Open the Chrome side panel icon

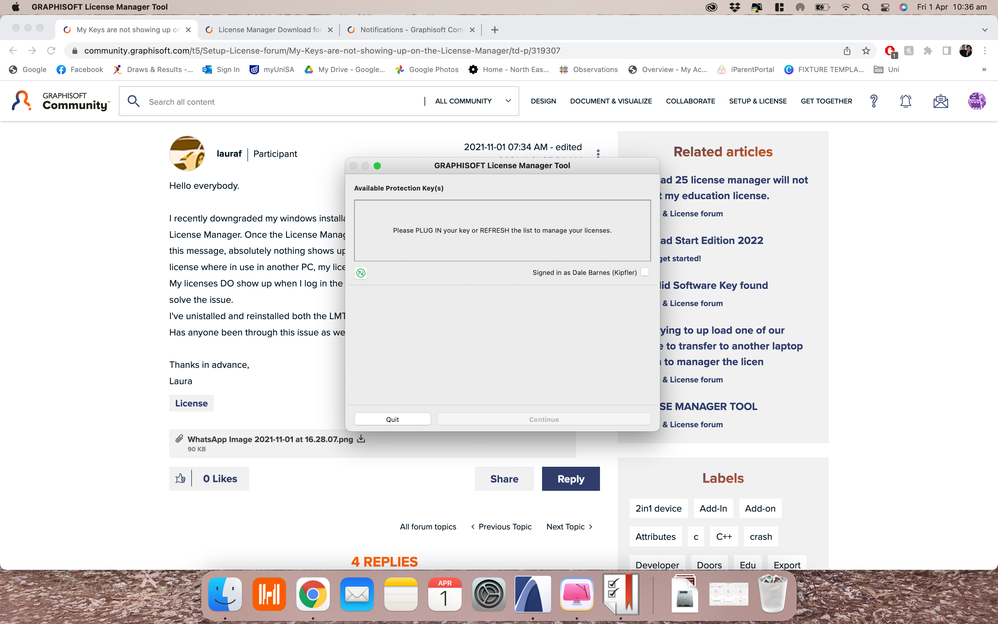pos(946,51)
